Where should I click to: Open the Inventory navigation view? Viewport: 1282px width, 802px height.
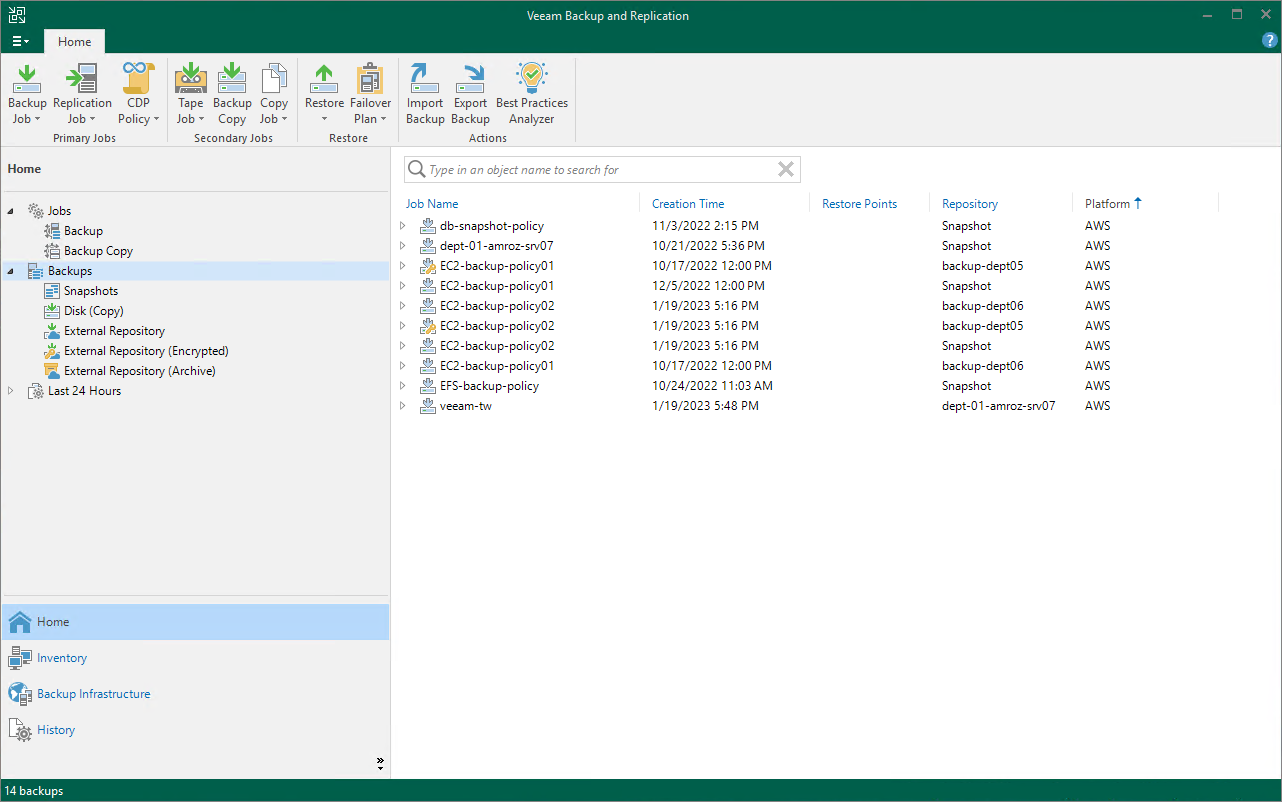click(x=195, y=658)
